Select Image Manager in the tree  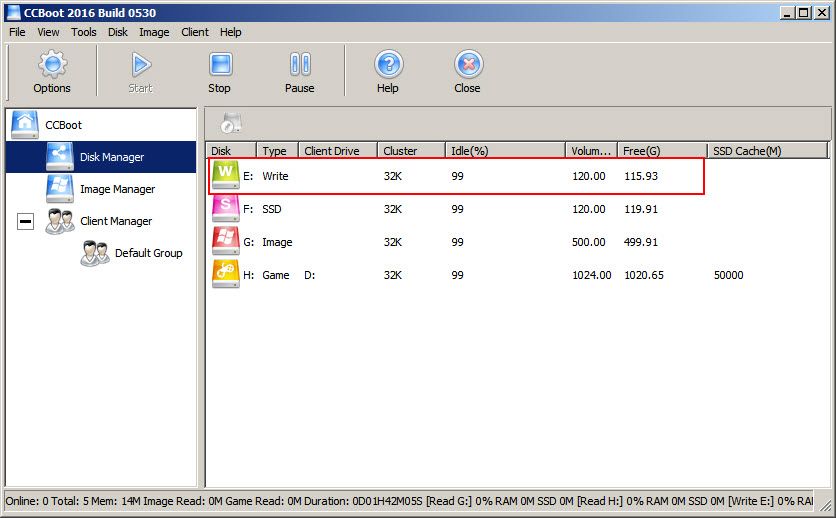117,189
